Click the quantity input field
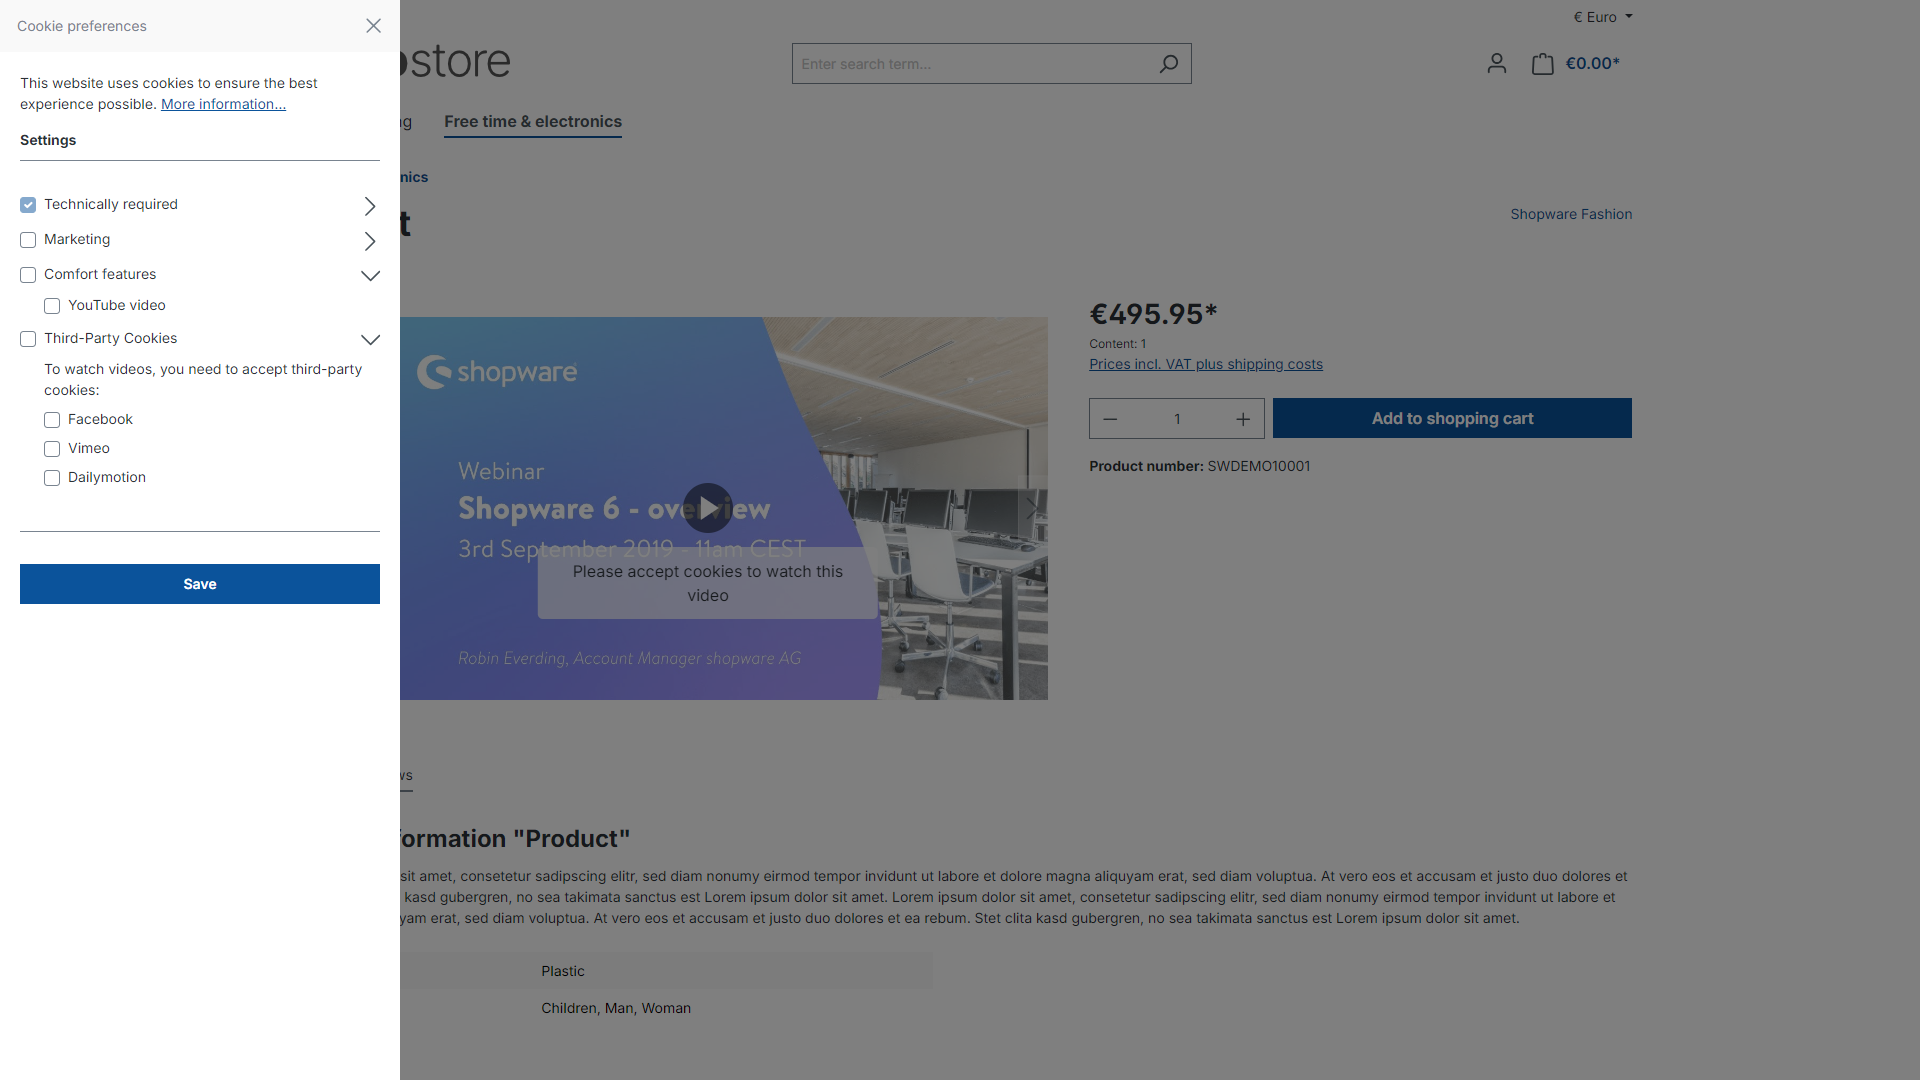 1177,419
